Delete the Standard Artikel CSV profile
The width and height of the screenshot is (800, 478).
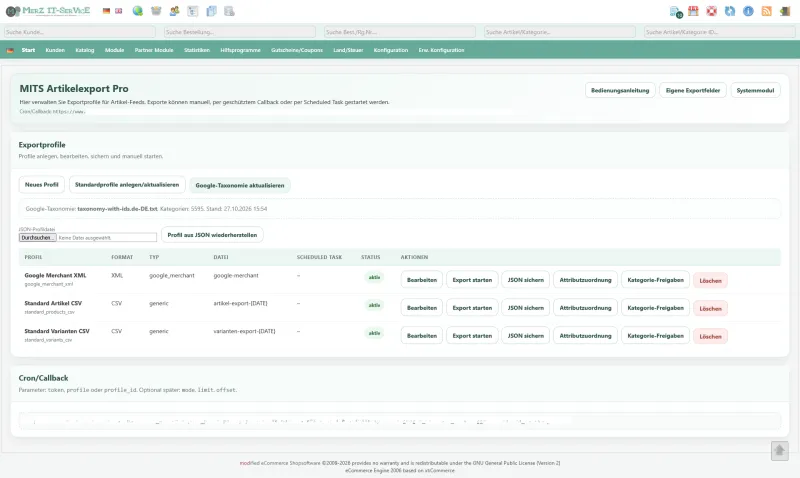pyautogui.click(x=710, y=309)
